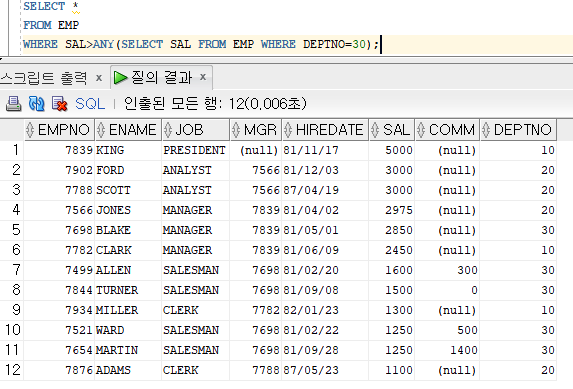Image resolution: width=573 pixels, height=389 pixels.
Task: Select the JONES name cell
Action: coord(128,210)
